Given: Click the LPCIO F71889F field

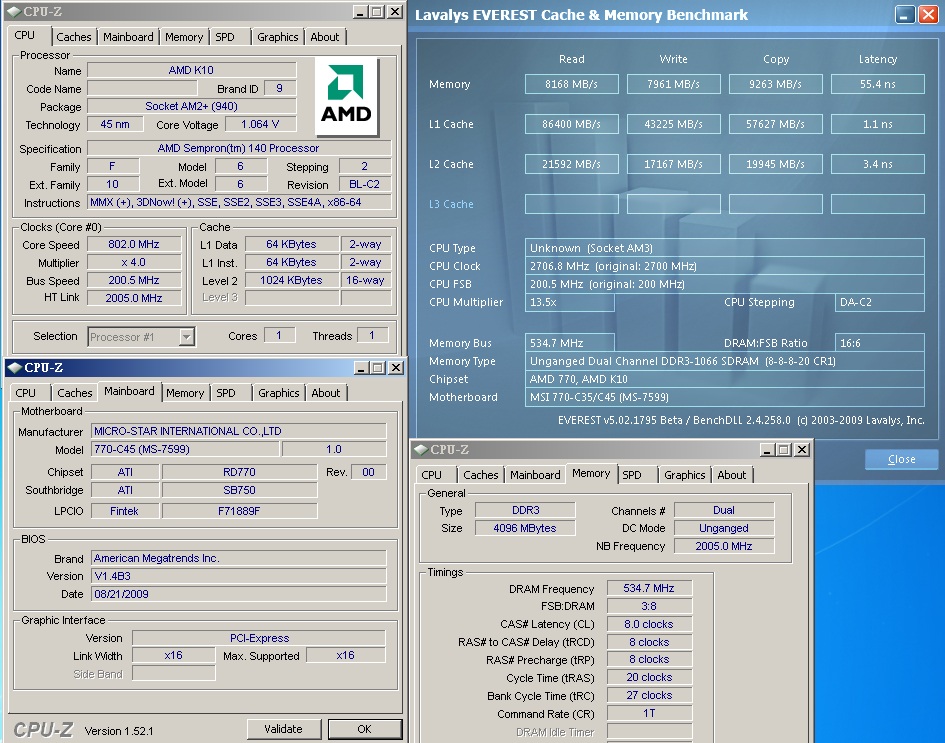Looking at the screenshot, I should click(239, 511).
